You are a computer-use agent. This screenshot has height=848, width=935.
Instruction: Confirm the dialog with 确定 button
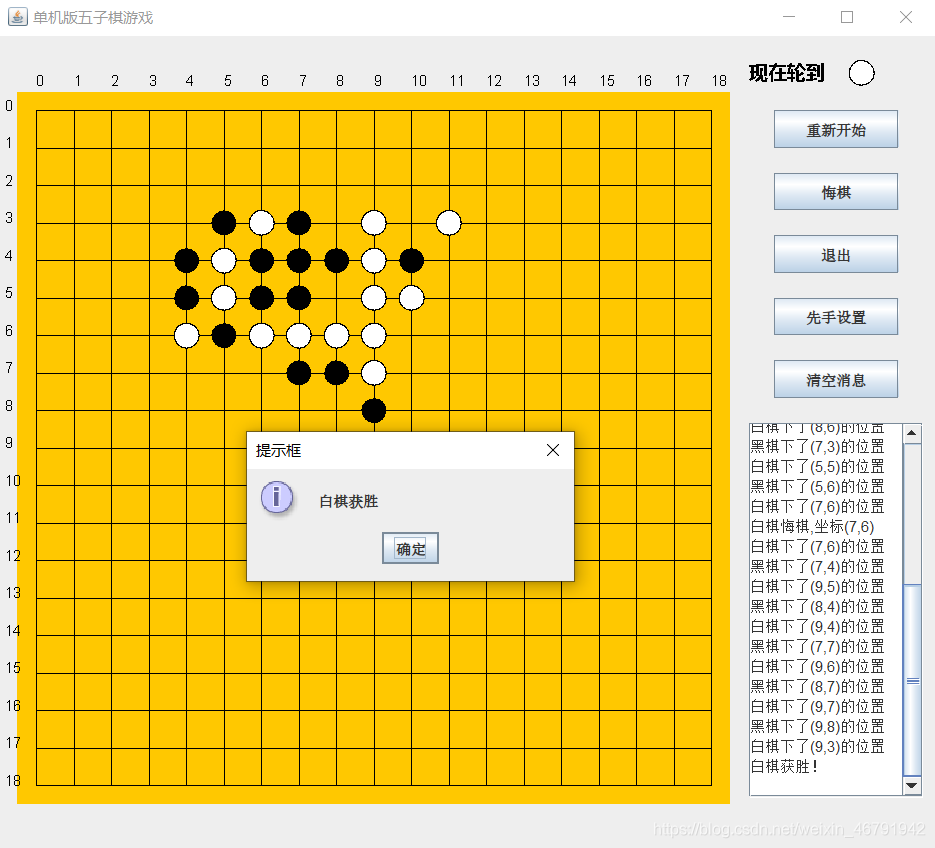tap(410, 548)
